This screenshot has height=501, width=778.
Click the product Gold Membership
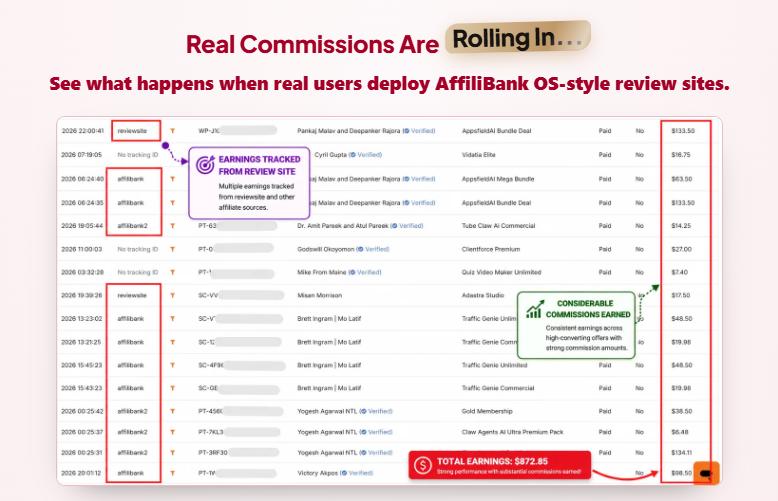click(487, 411)
